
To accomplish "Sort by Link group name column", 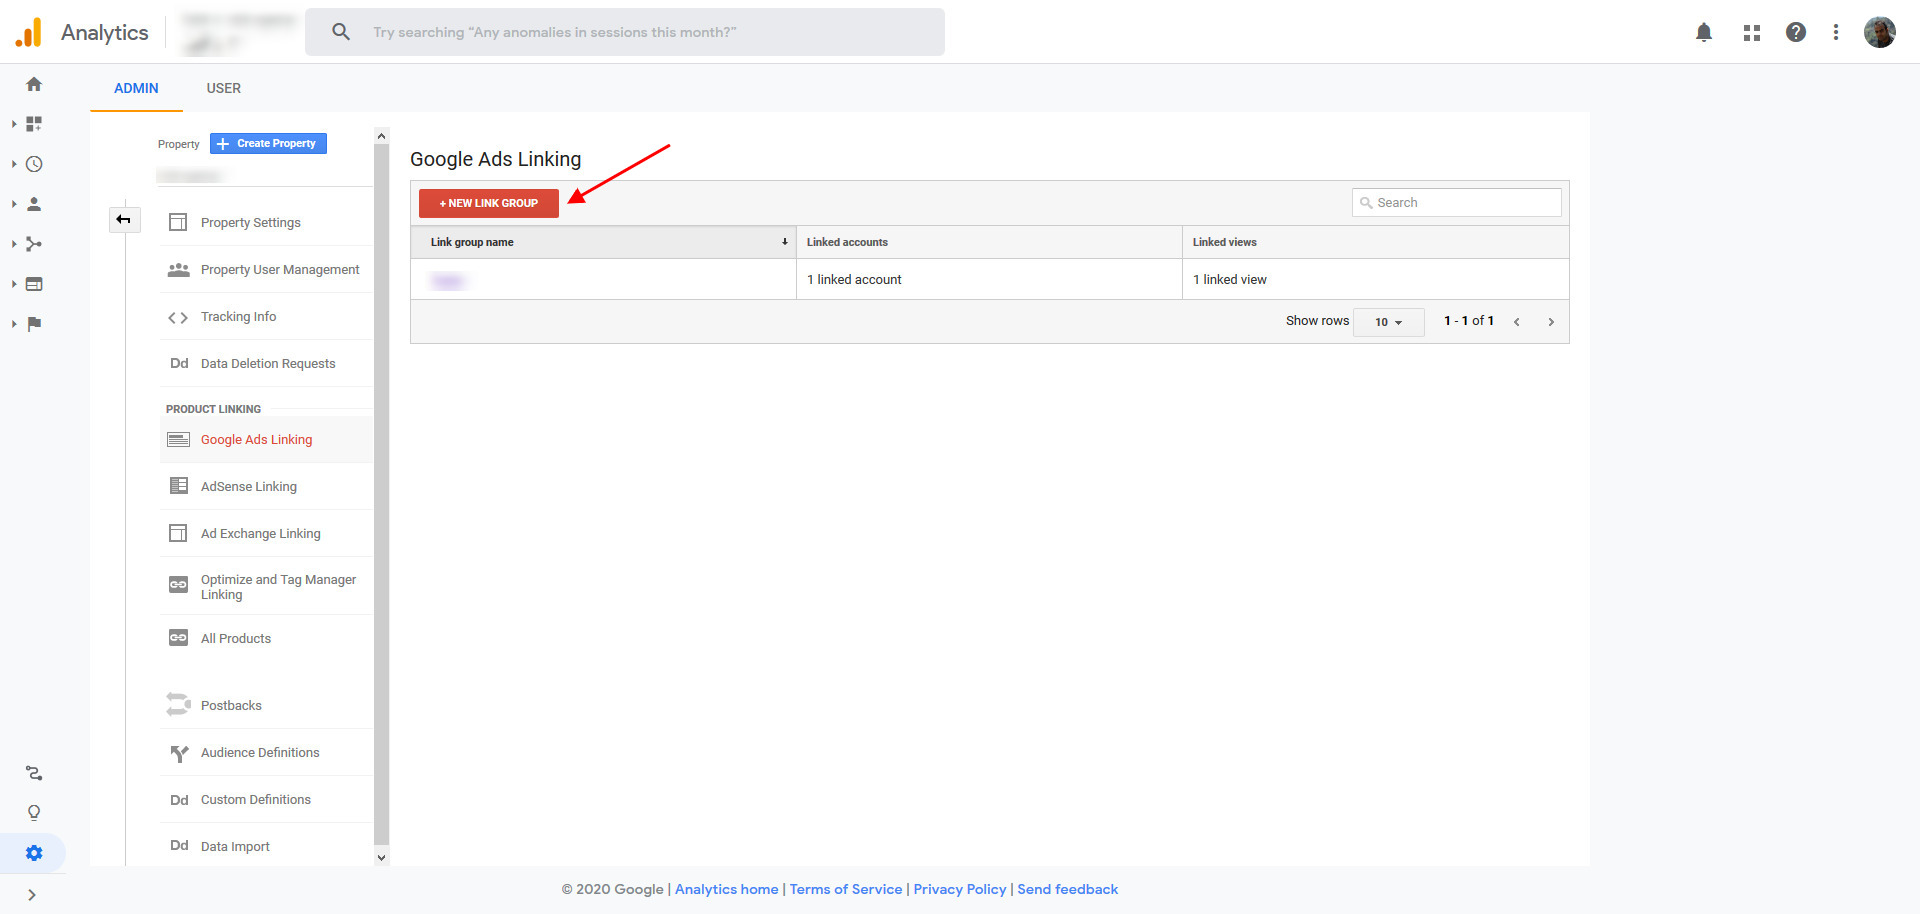I will pos(603,242).
